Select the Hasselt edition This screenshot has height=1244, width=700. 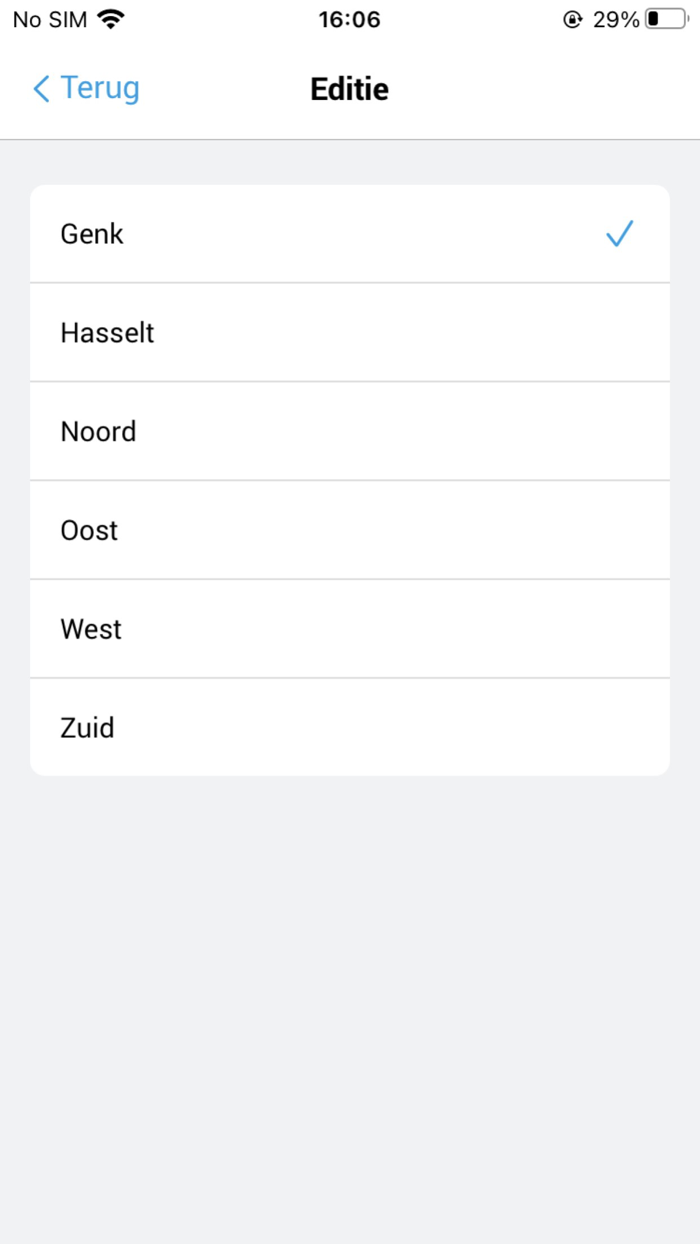pyautogui.click(x=350, y=332)
